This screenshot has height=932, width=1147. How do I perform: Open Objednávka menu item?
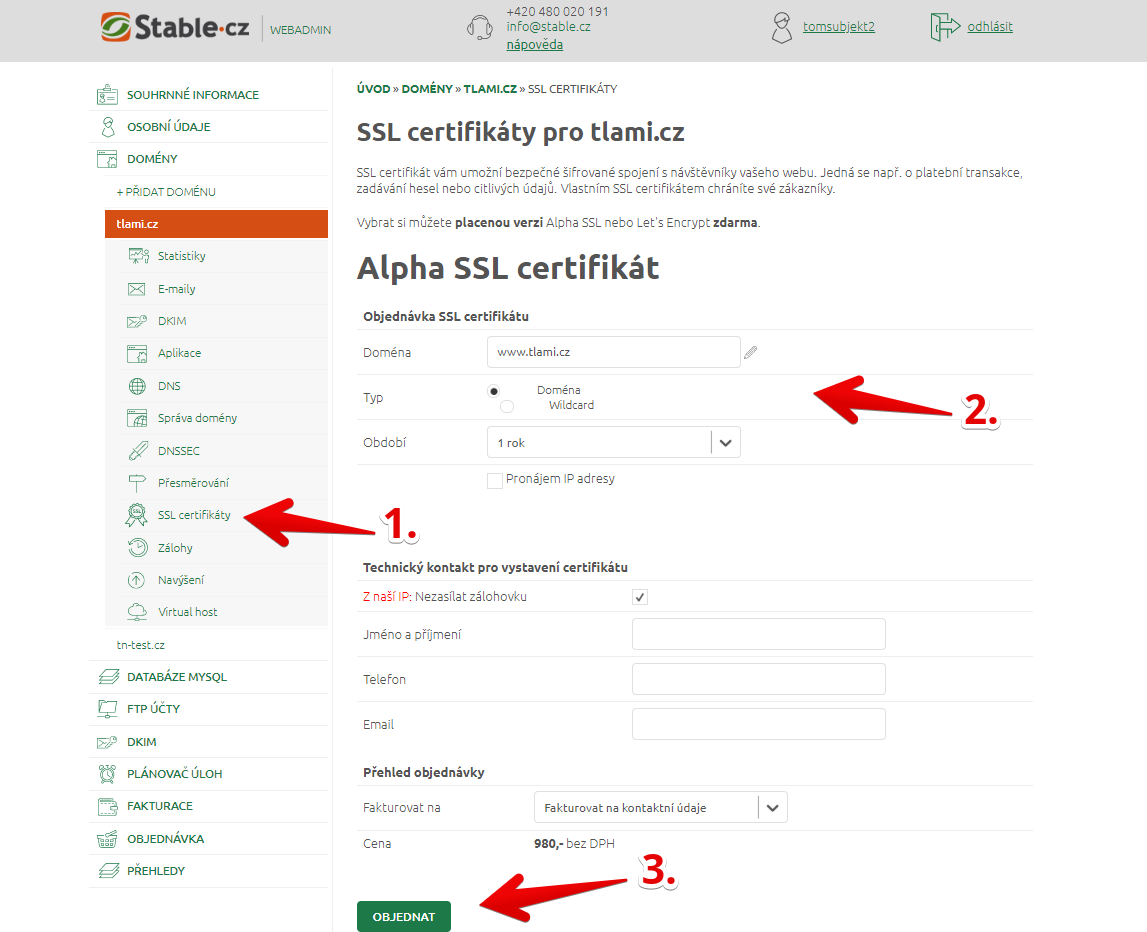[165, 838]
